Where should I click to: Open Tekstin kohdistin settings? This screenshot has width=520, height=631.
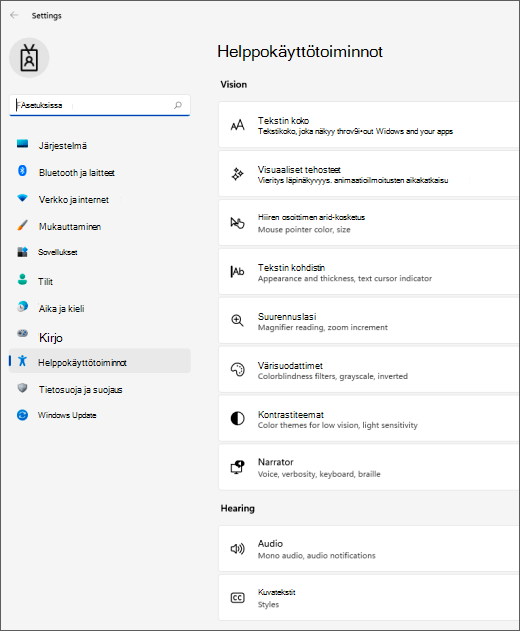[368, 272]
